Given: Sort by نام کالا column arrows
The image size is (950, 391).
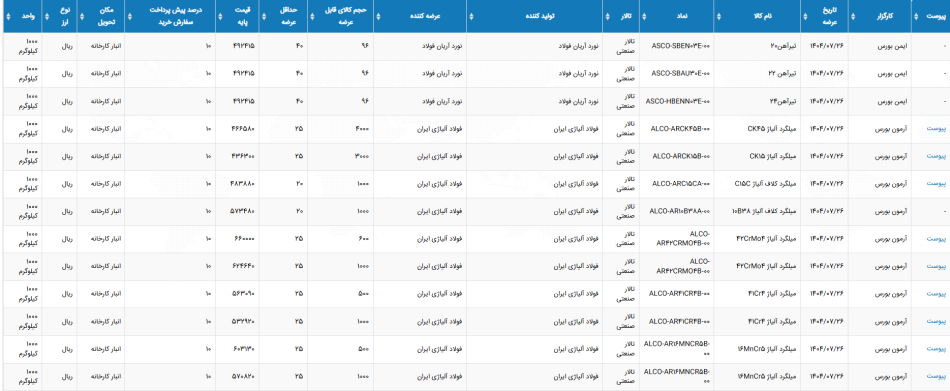Looking at the screenshot, I should [719, 16].
